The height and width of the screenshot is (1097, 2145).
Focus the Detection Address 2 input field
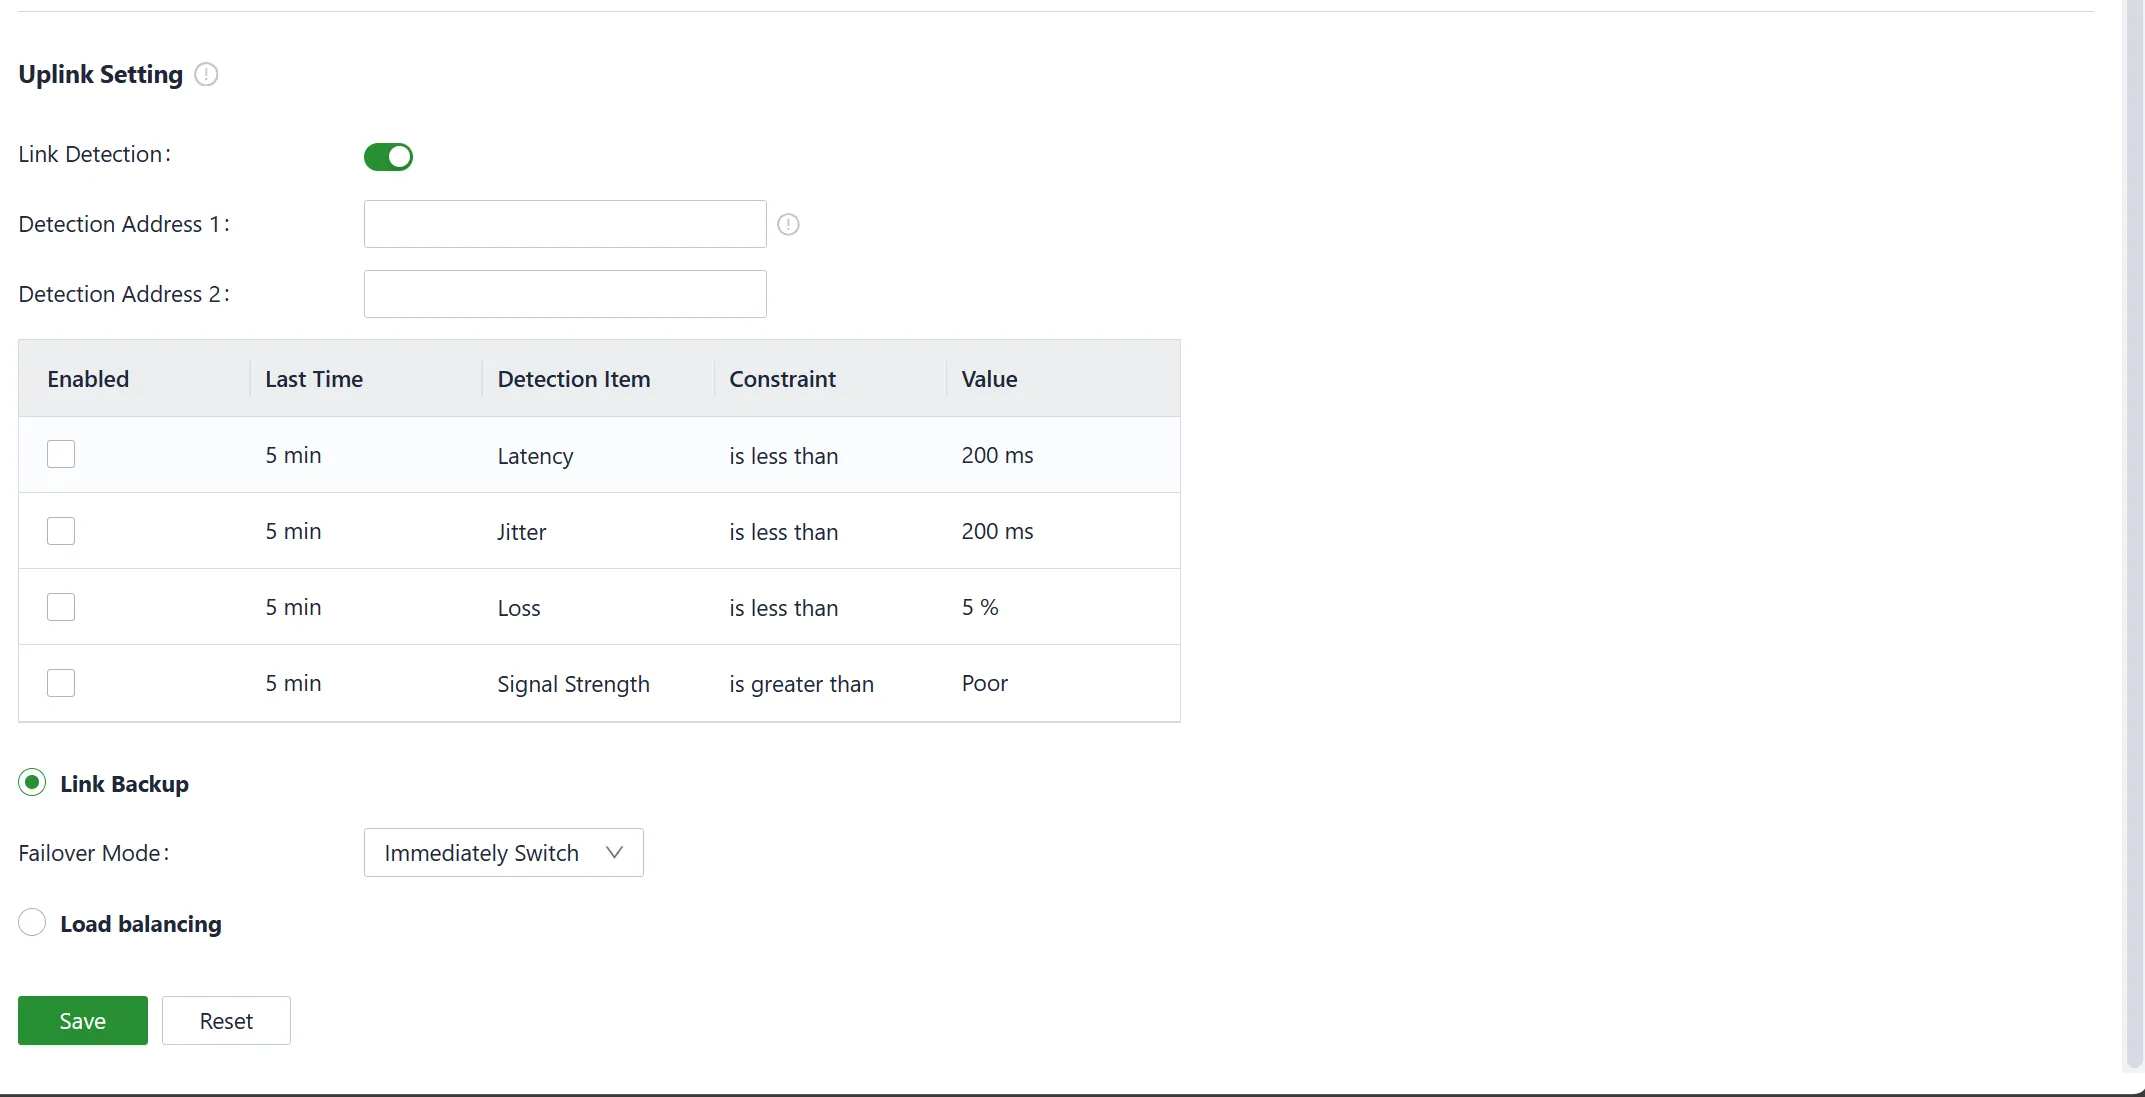(565, 294)
